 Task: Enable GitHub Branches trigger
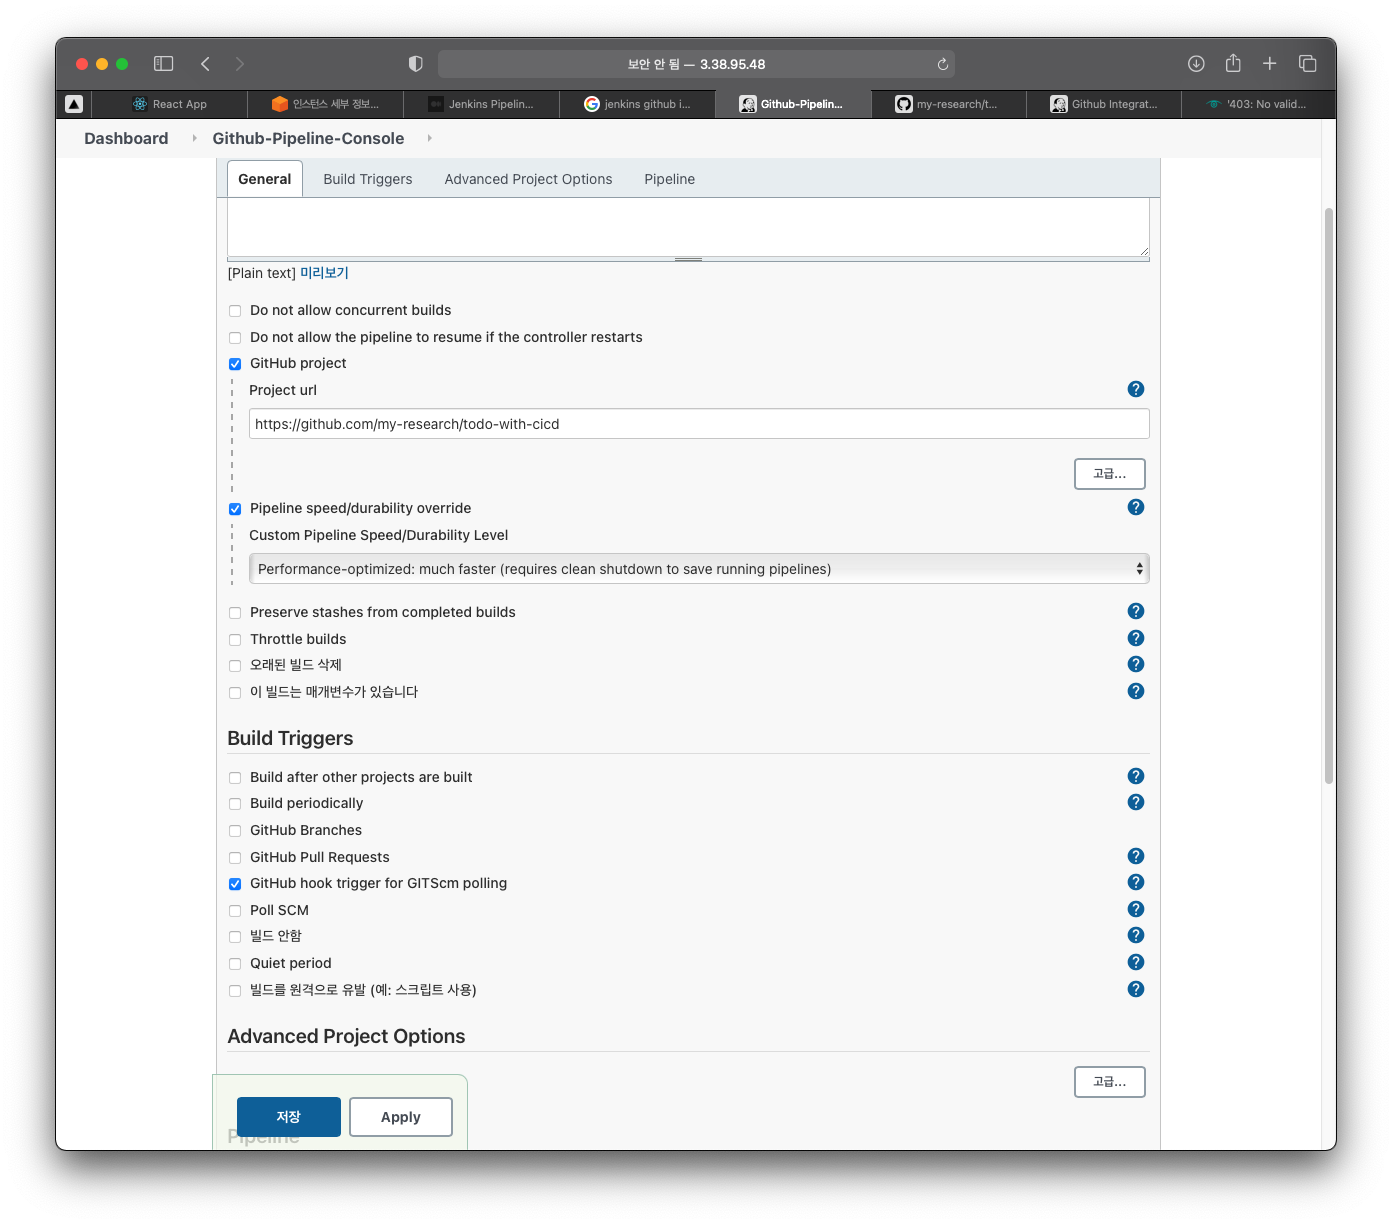[235, 831]
